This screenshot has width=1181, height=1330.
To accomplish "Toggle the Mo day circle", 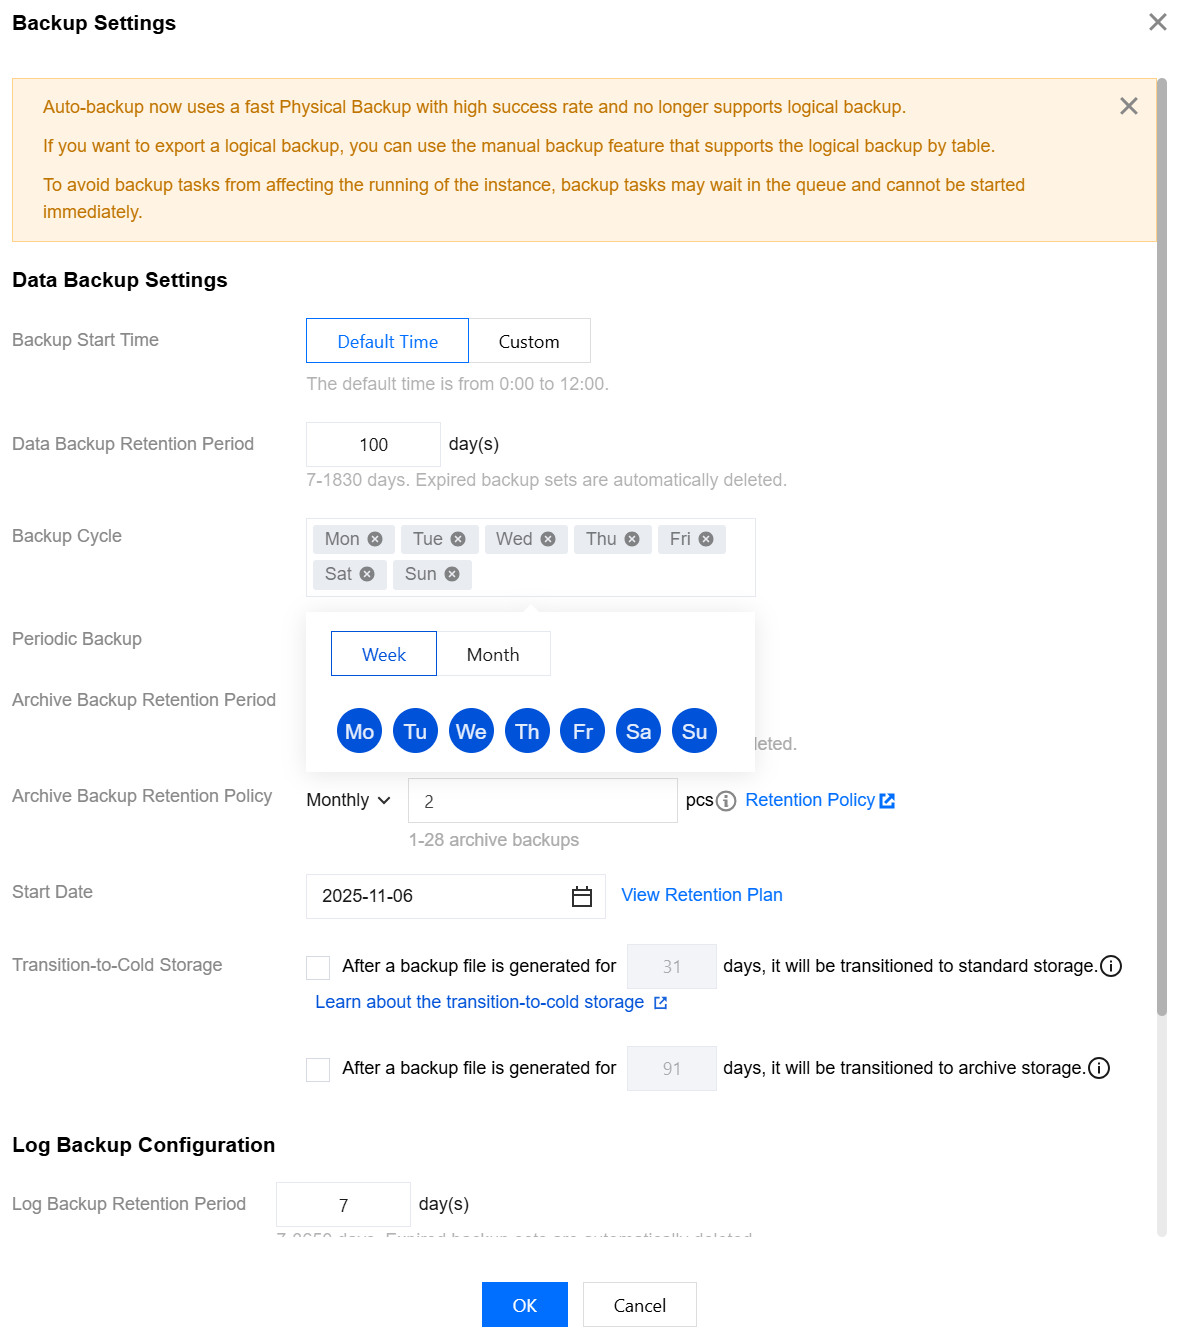I will pyautogui.click(x=359, y=731).
